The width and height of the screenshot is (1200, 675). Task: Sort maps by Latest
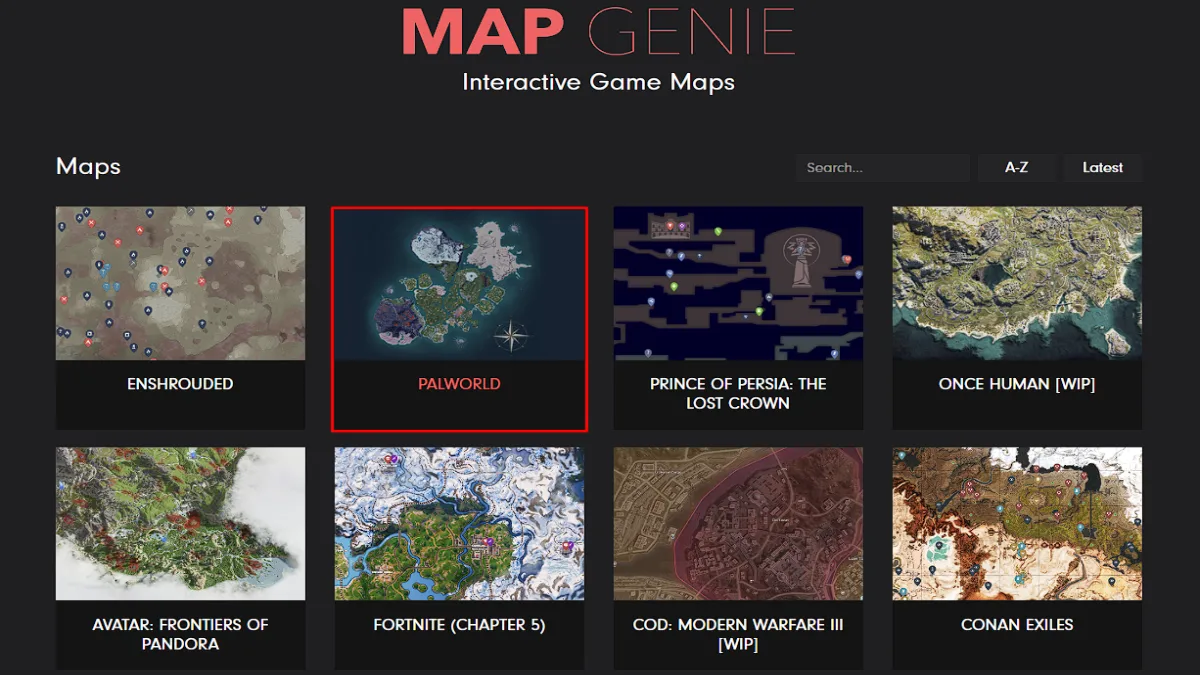point(1103,168)
